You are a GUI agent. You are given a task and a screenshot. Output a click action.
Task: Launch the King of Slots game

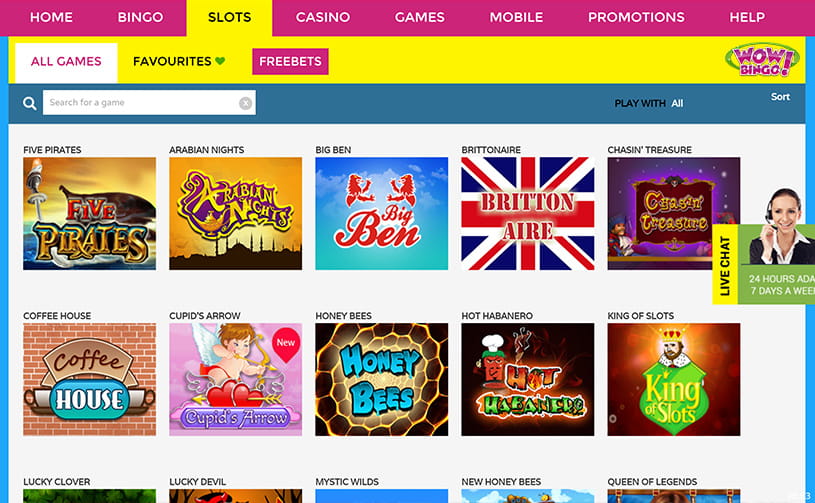674,379
